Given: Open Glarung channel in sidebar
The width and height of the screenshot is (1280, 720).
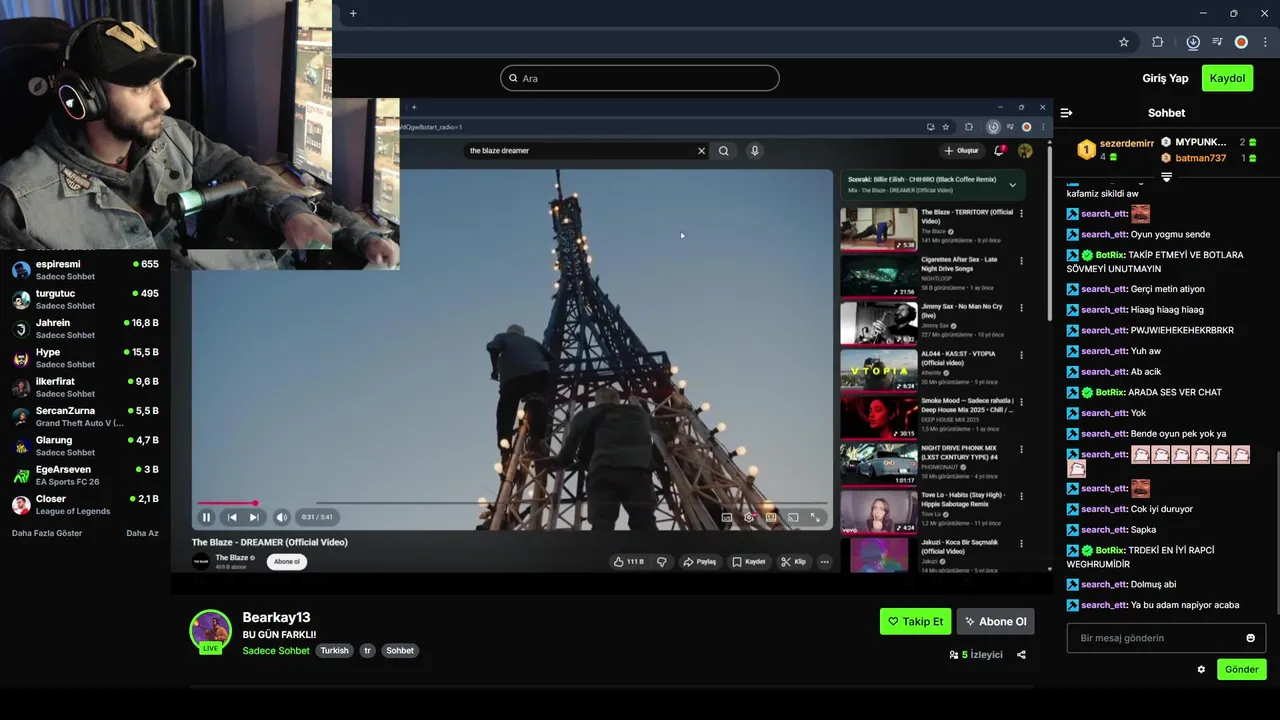Looking at the screenshot, I should 85,446.
